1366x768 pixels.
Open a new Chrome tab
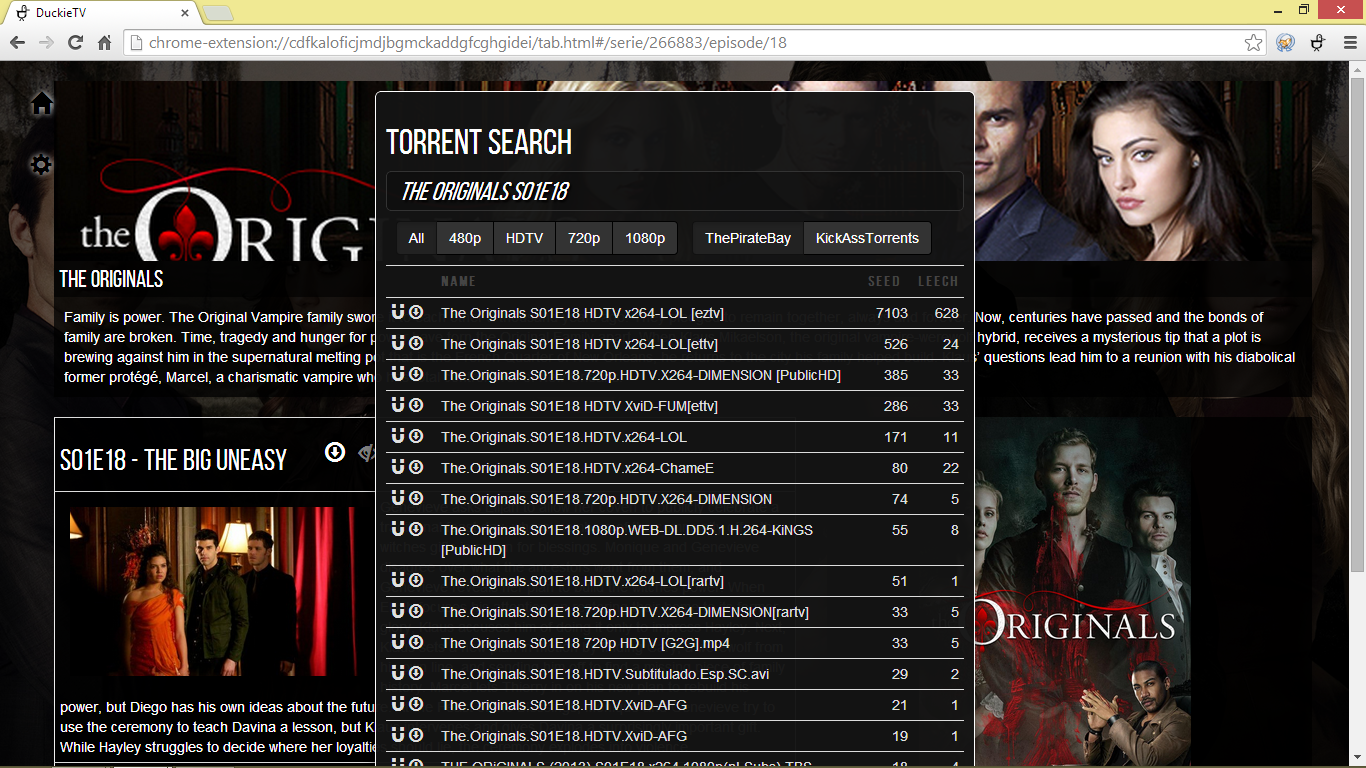[218, 13]
